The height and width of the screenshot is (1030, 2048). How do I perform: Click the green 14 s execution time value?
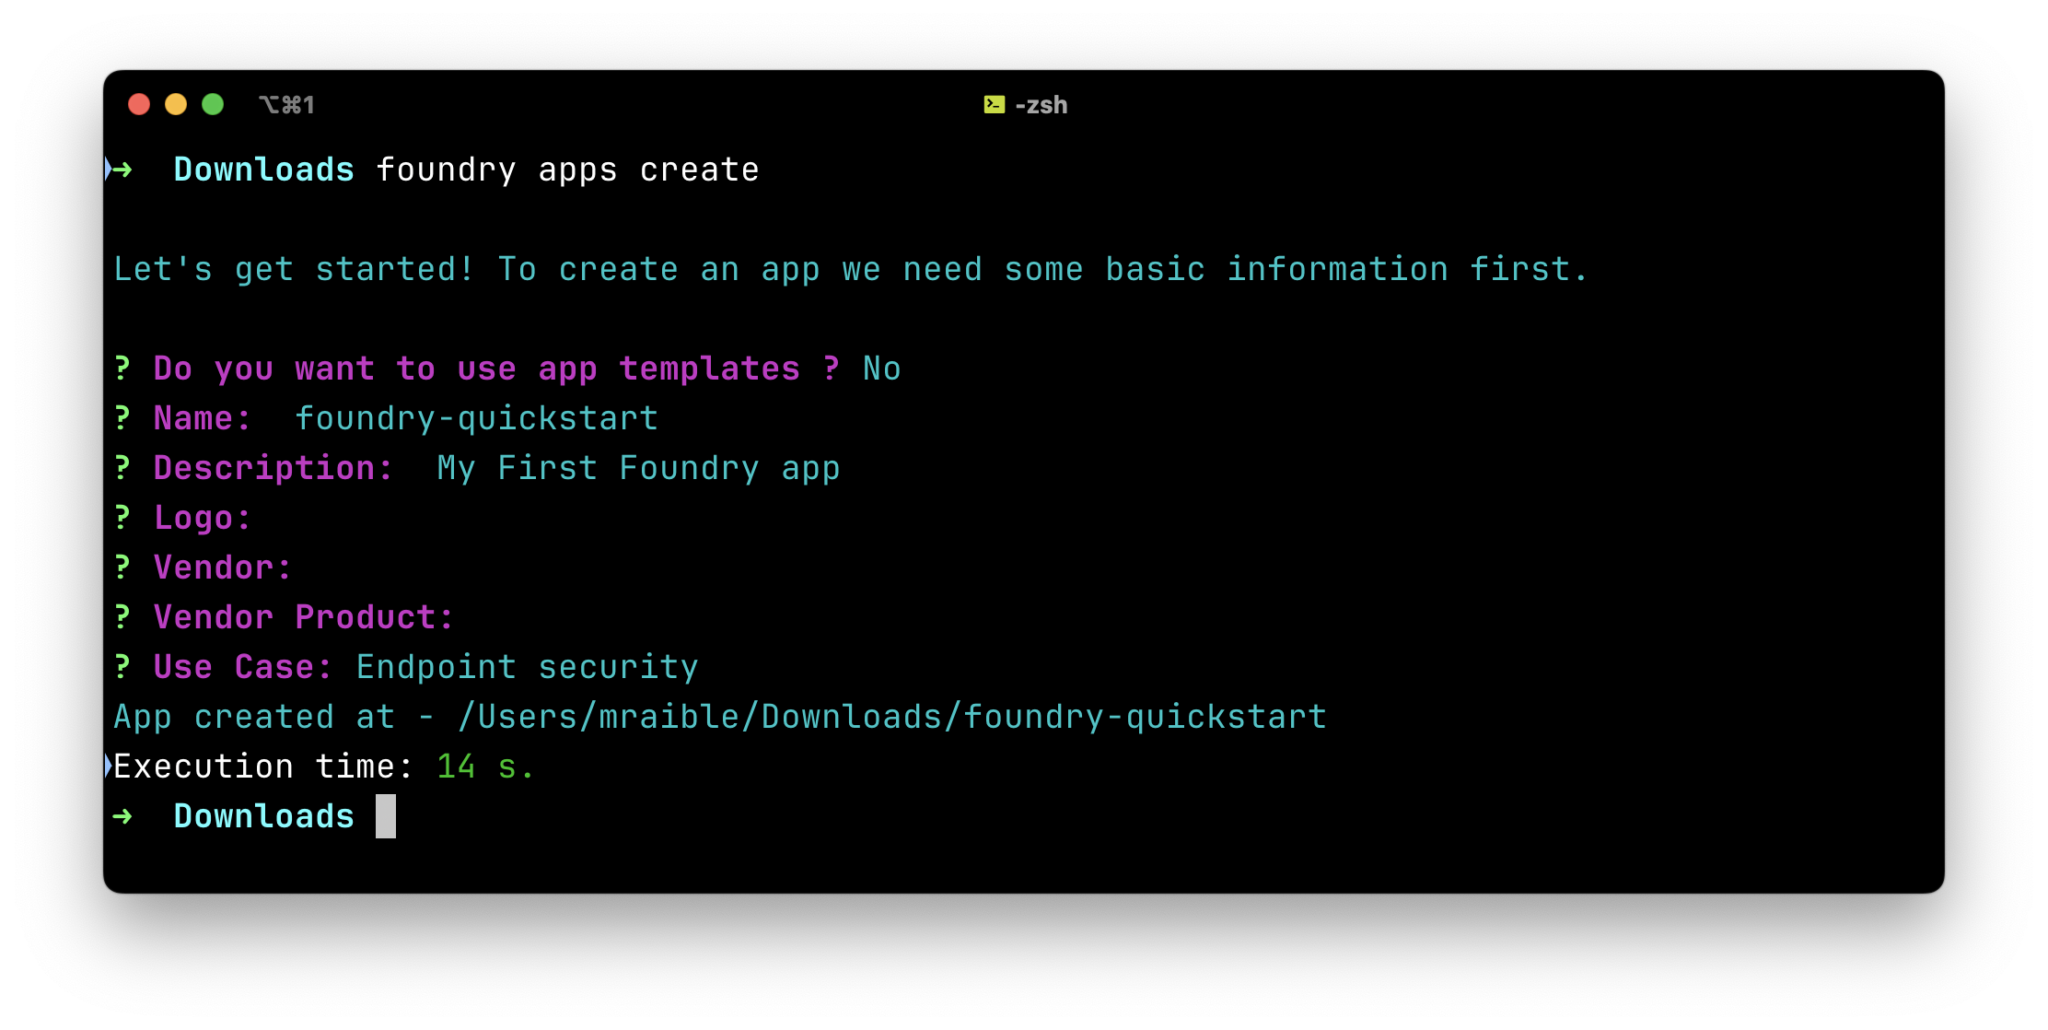click(484, 766)
